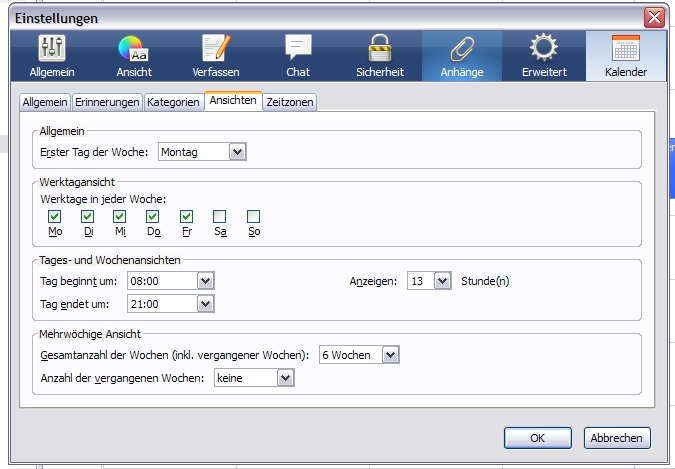
Task: Disable the Fr workday checkbox
Action: point(186,216)
